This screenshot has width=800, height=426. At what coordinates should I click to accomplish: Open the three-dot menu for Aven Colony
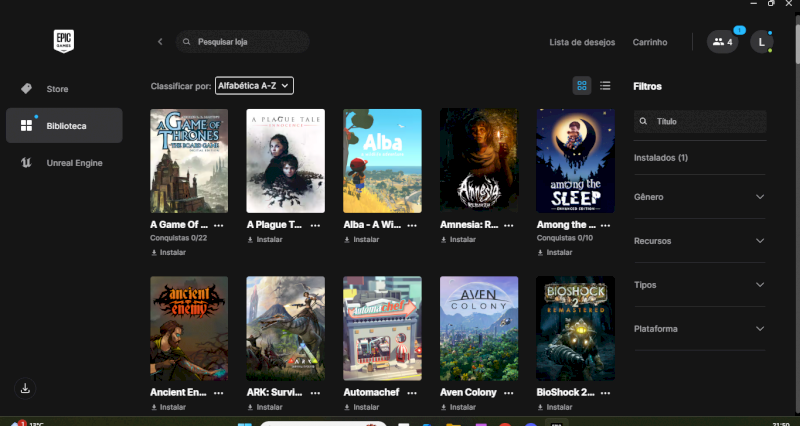509,393
